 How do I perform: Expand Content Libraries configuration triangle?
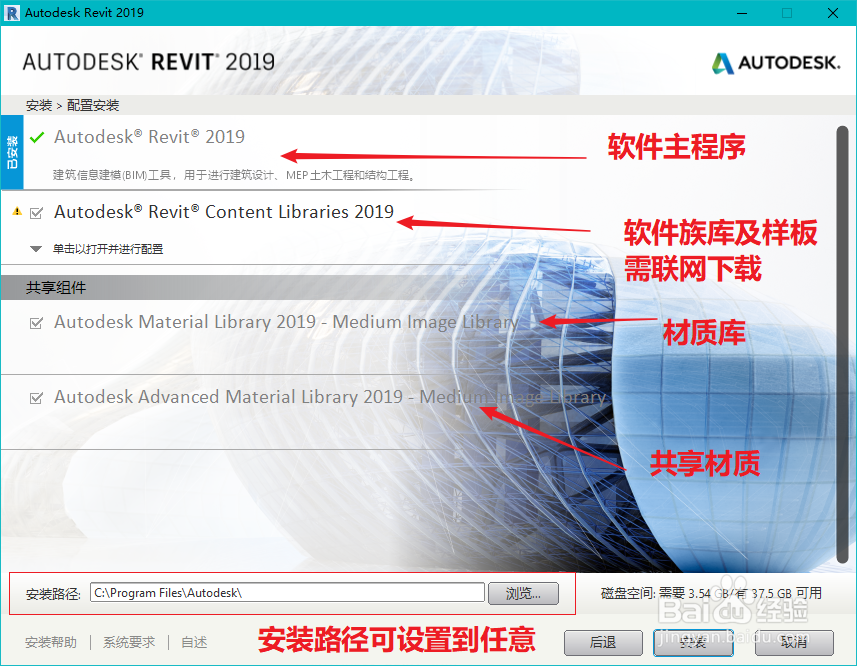(36, 249)
